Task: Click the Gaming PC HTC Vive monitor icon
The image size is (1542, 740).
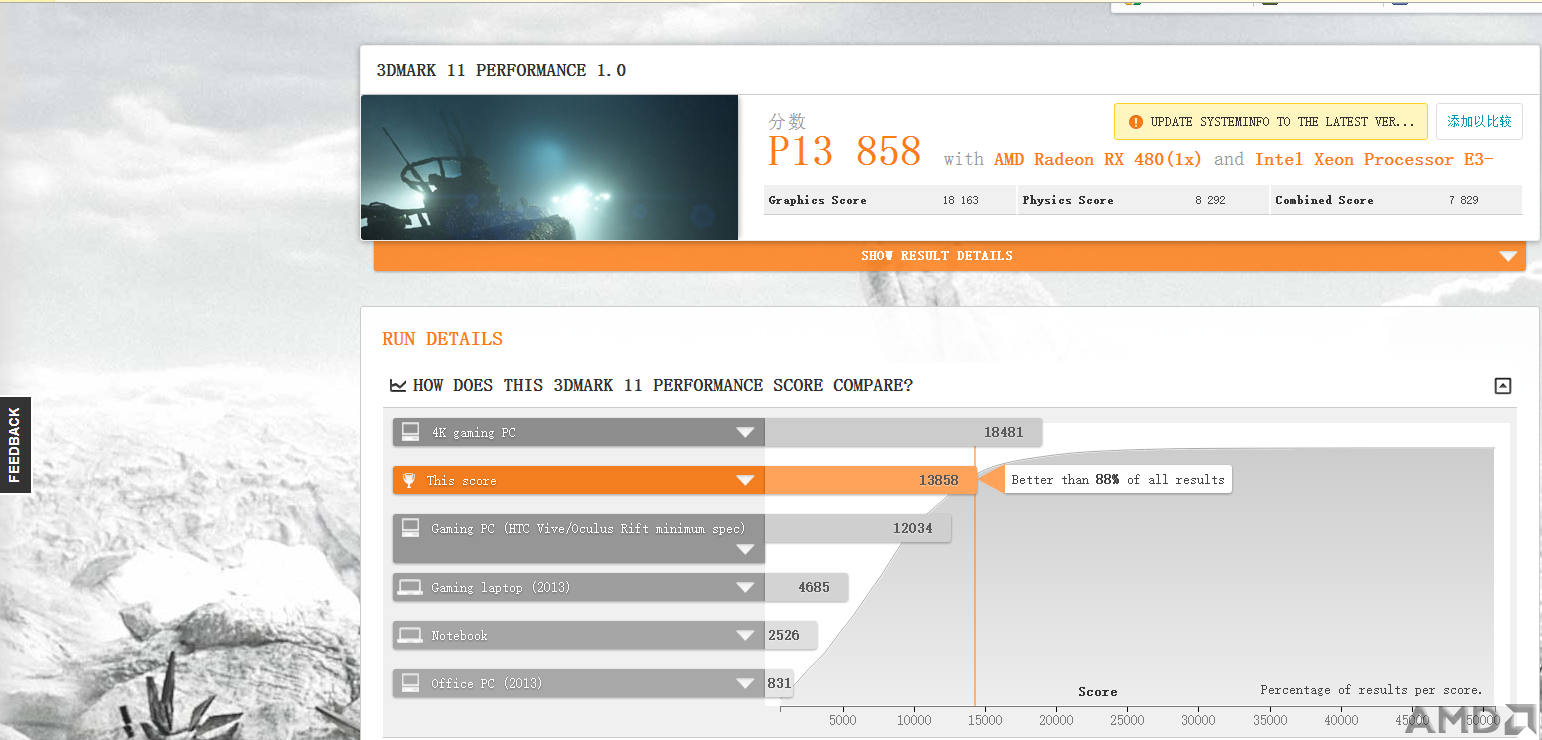Action: [410, 528]
